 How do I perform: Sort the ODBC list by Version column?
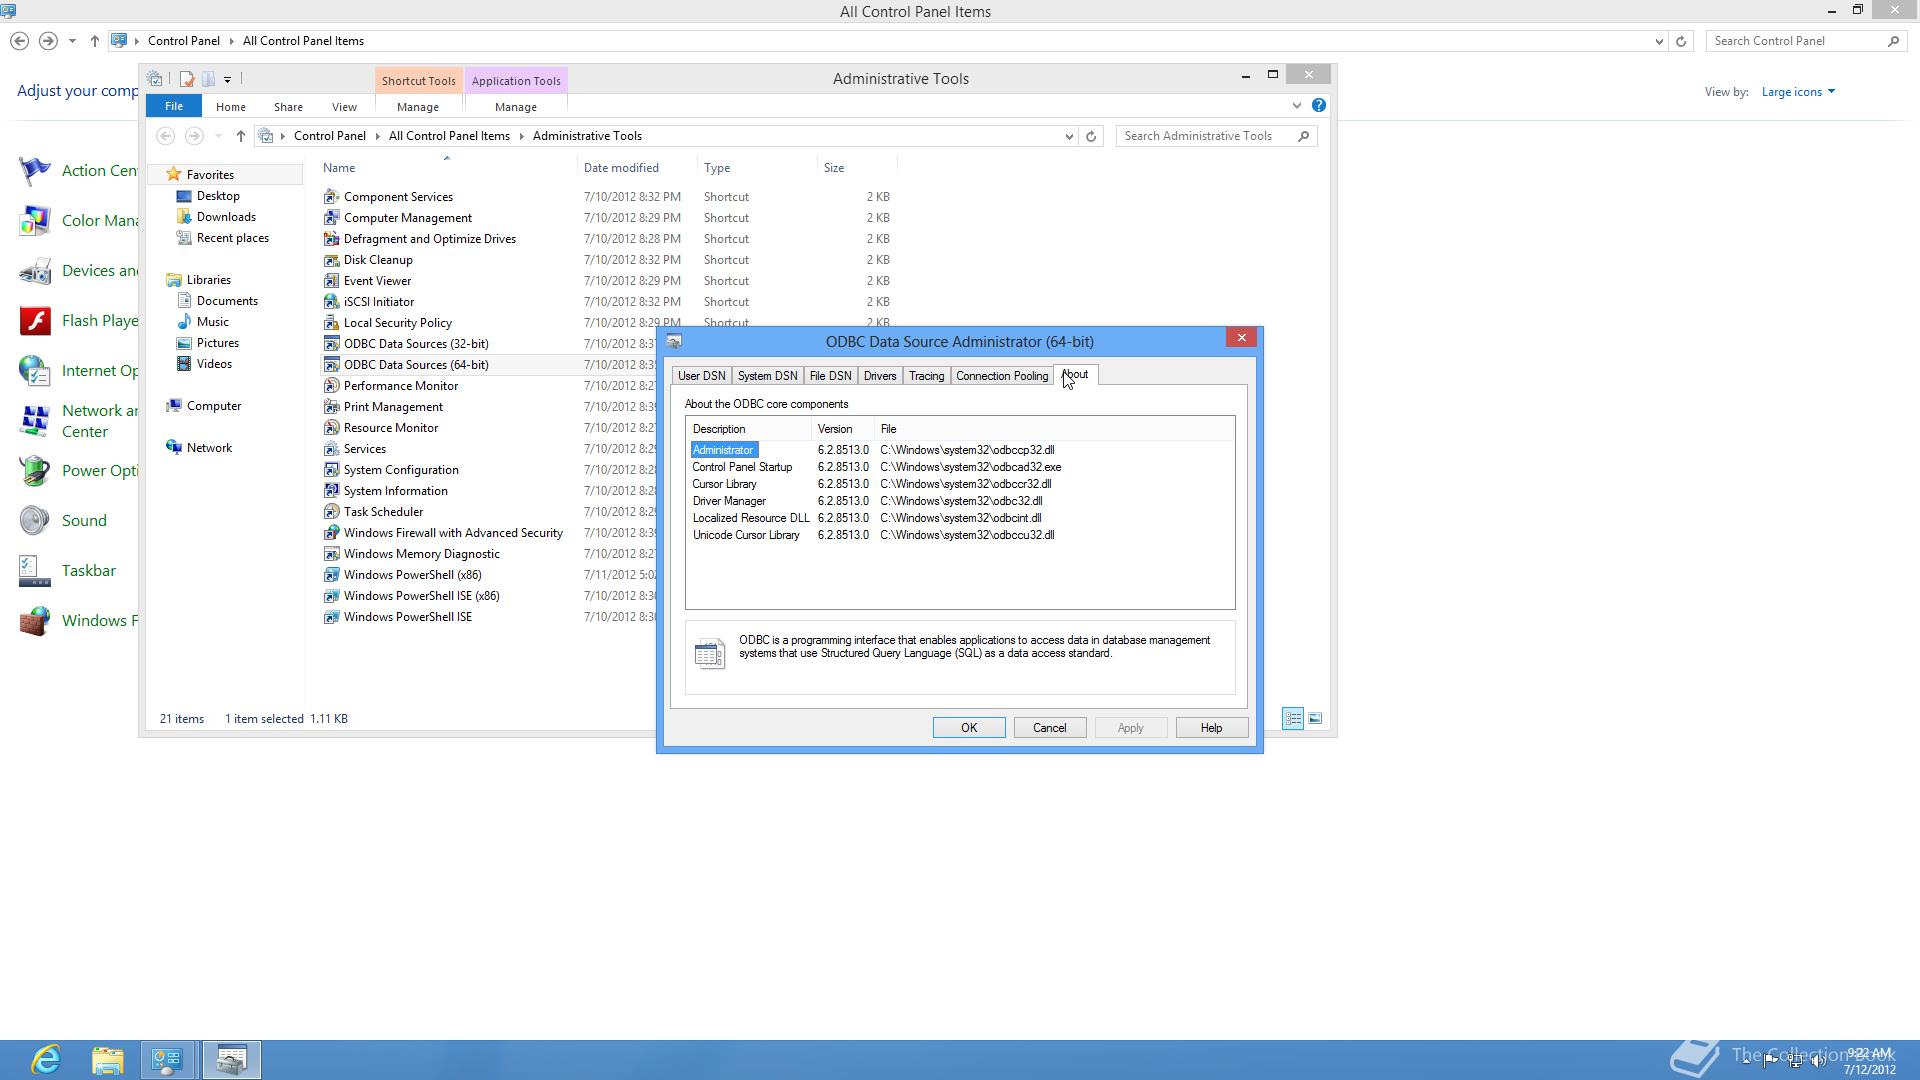coord(843,429)
